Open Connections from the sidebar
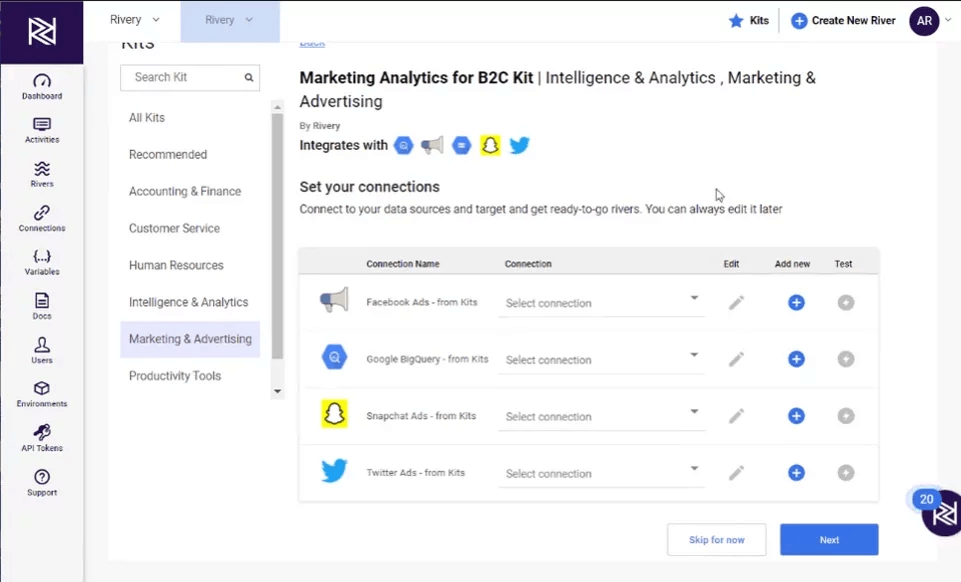961x582 pixels. coord(42,219)
